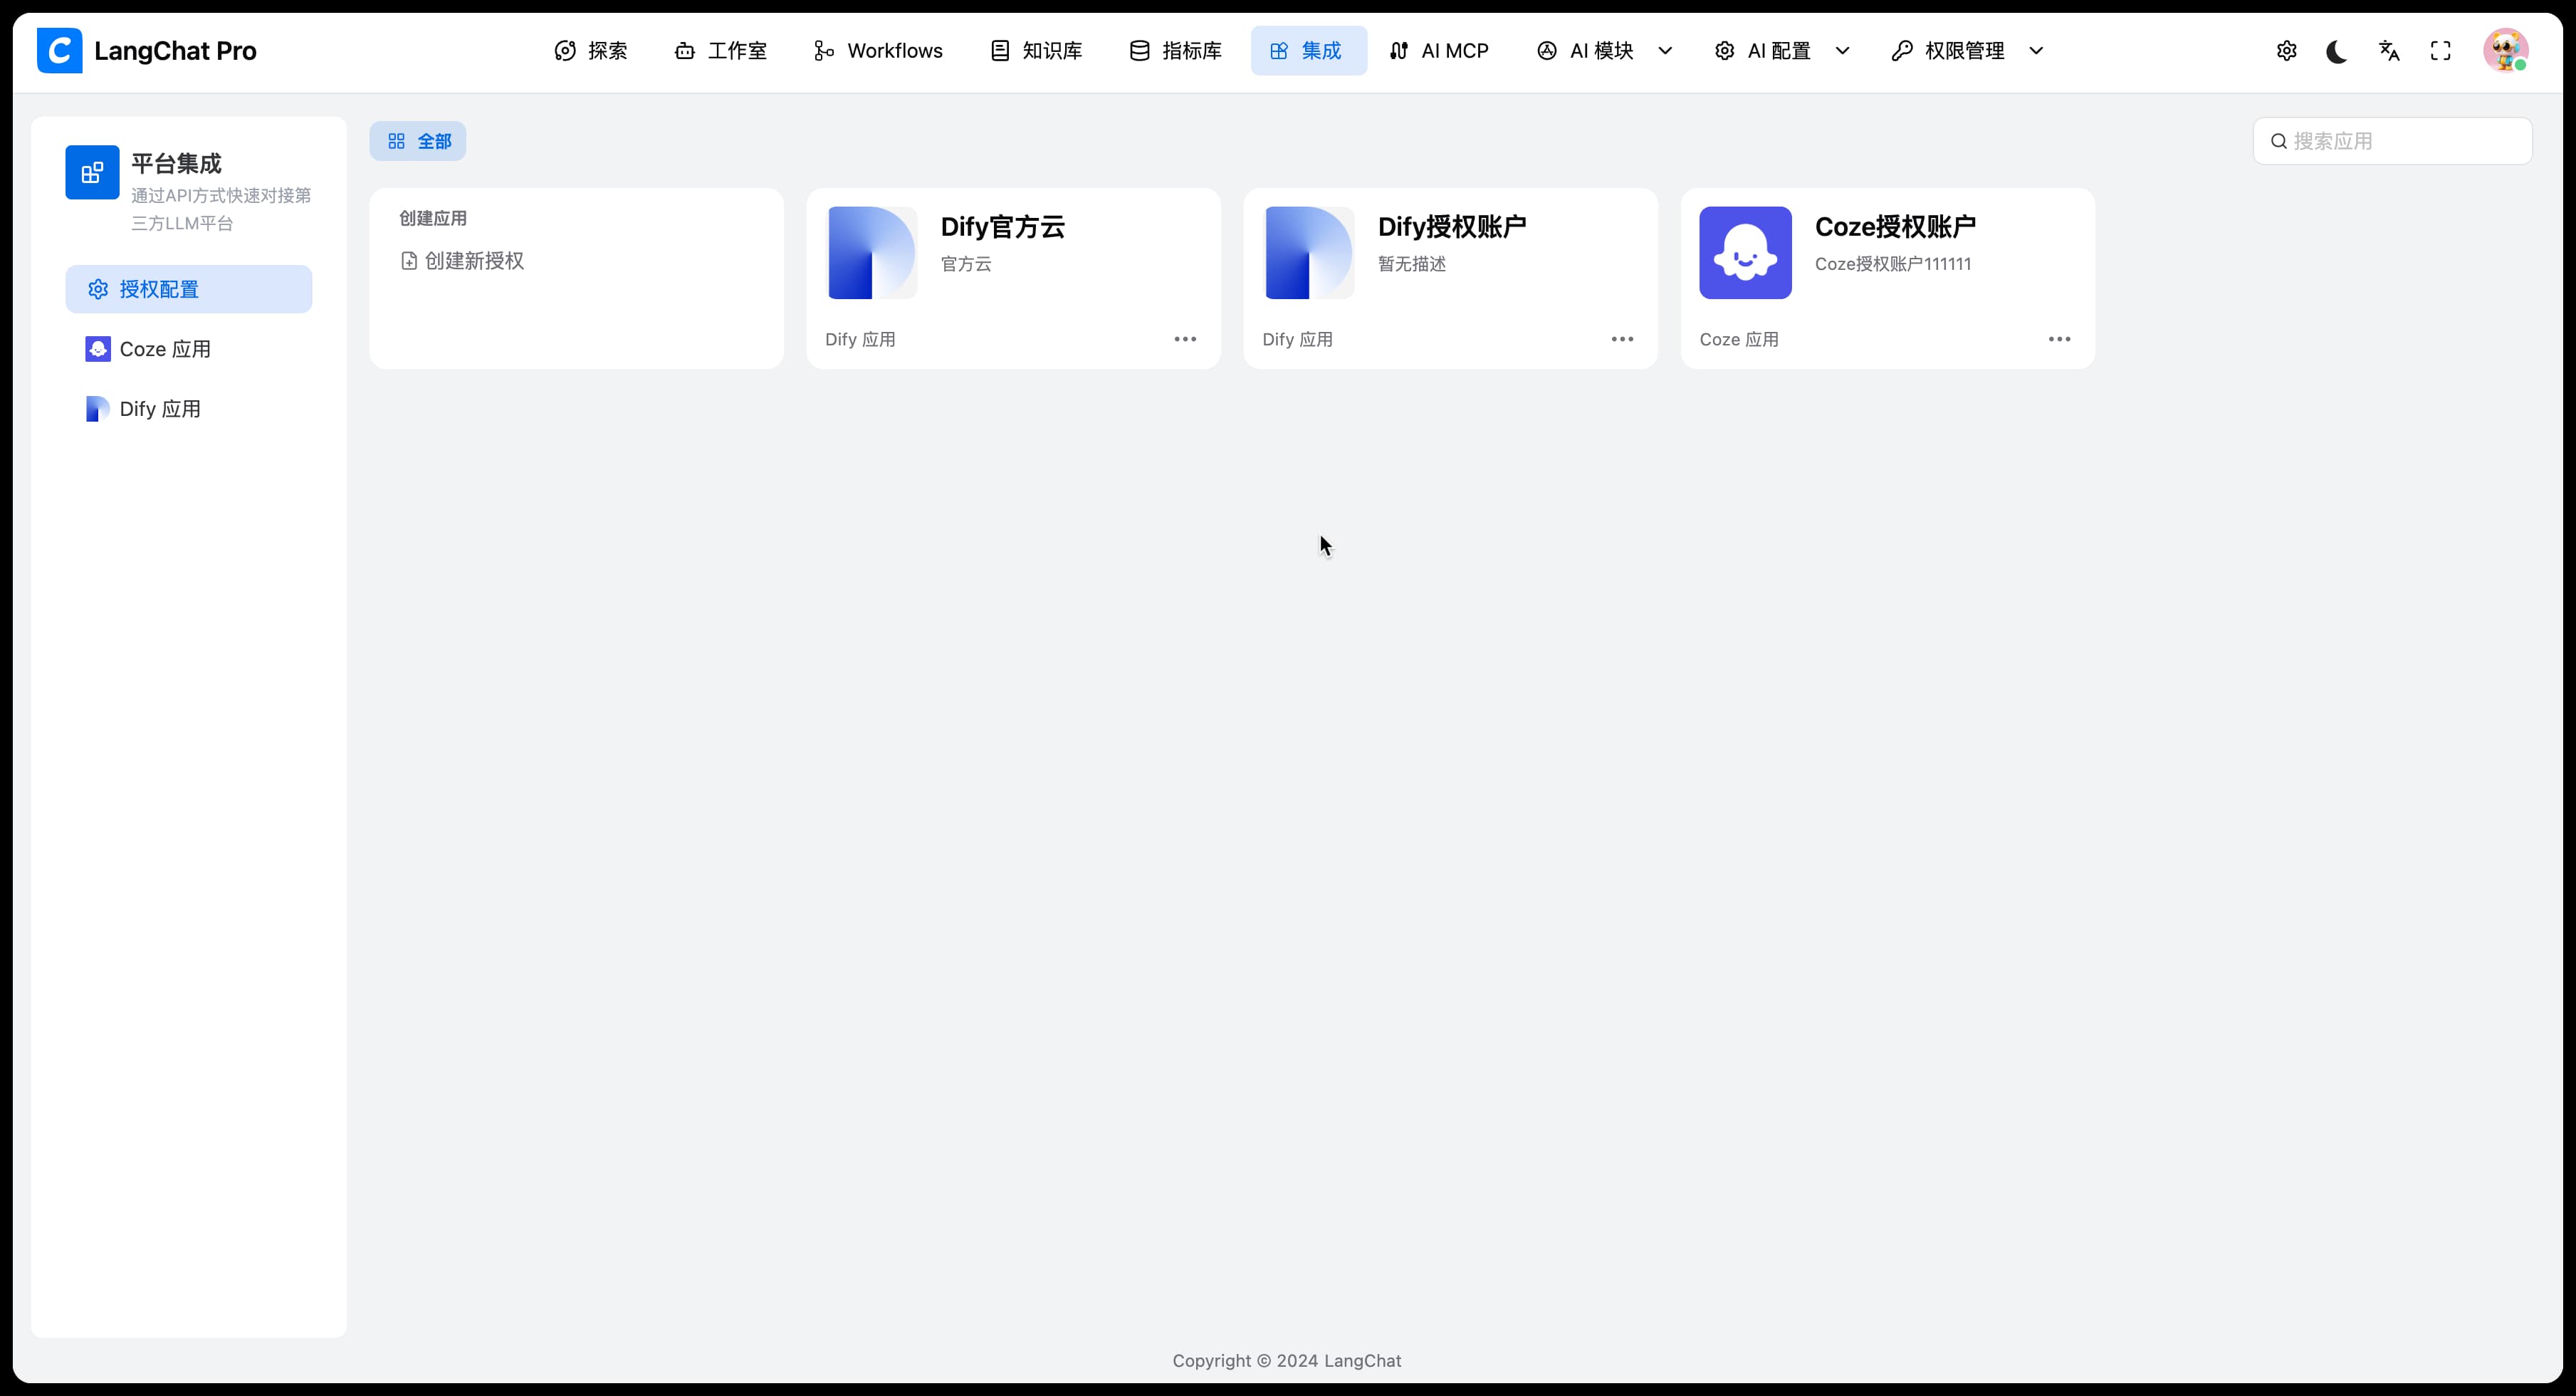Click the 权限管理 key icon

(1902, 51)
